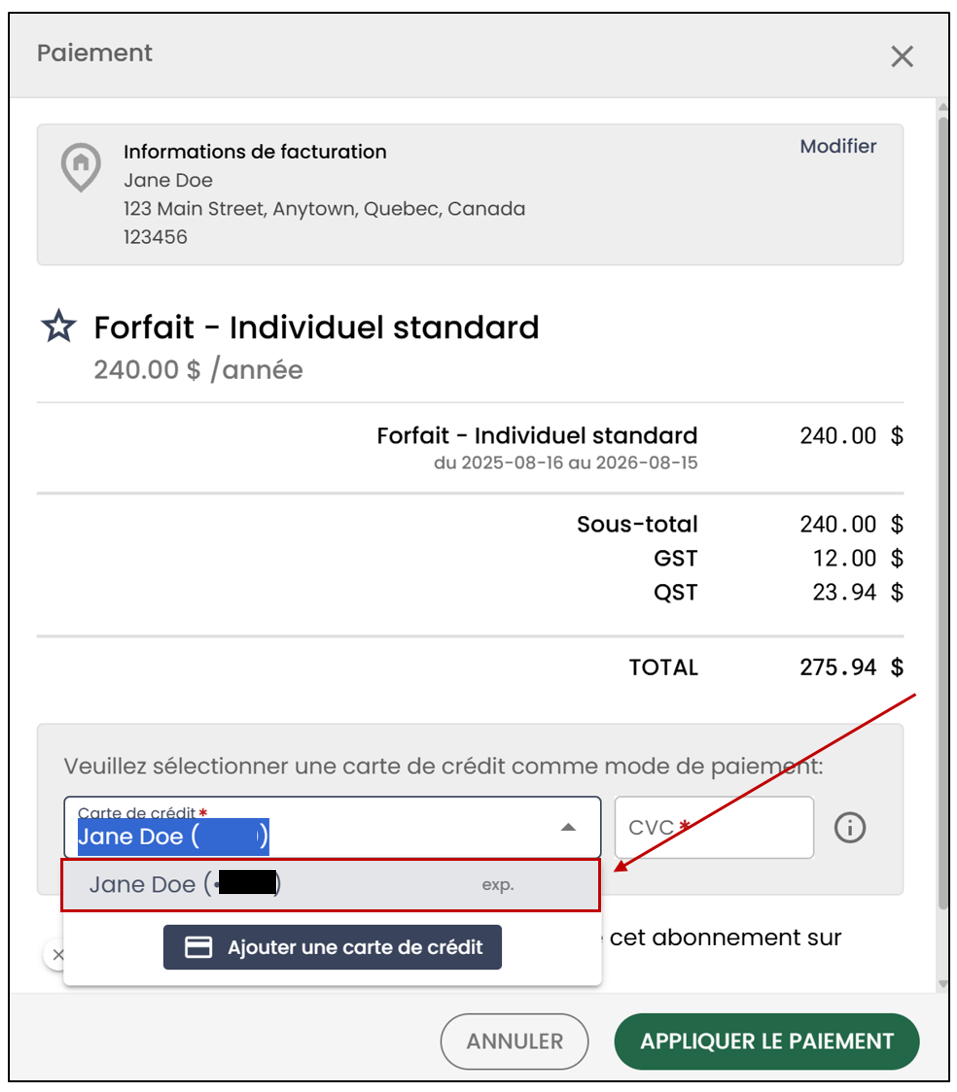Click the credit card icon on Ajouter button
957x1092 pixels.
click(198, 947)
